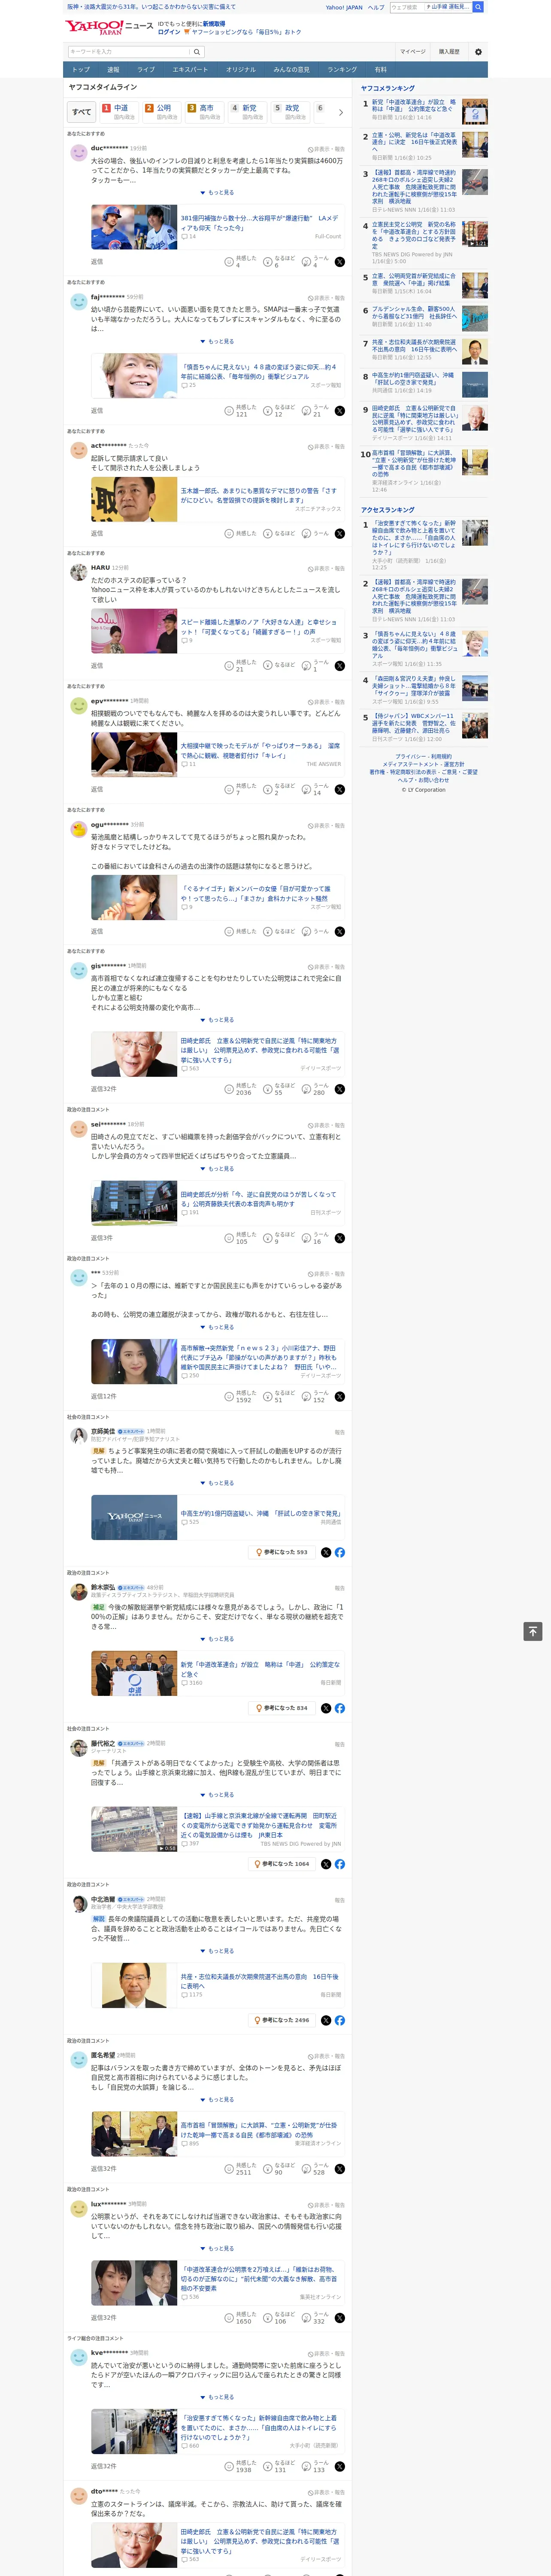Open the プライバシー footer link

[409, 757]
